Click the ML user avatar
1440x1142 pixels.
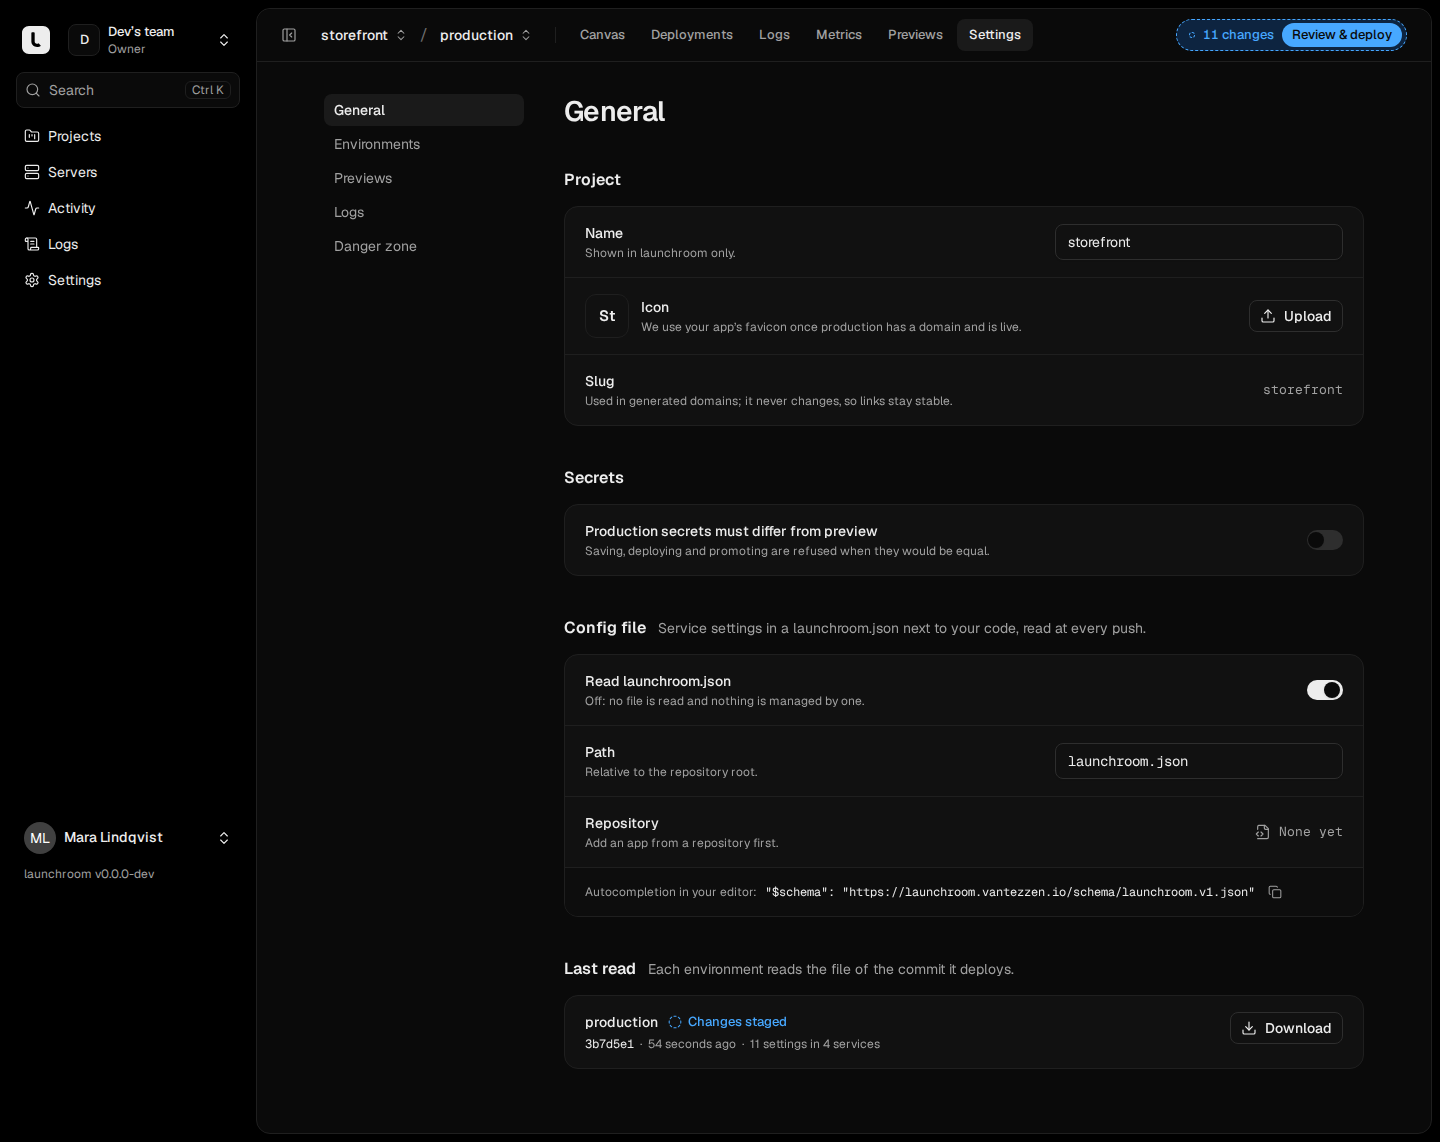[40, 838]
